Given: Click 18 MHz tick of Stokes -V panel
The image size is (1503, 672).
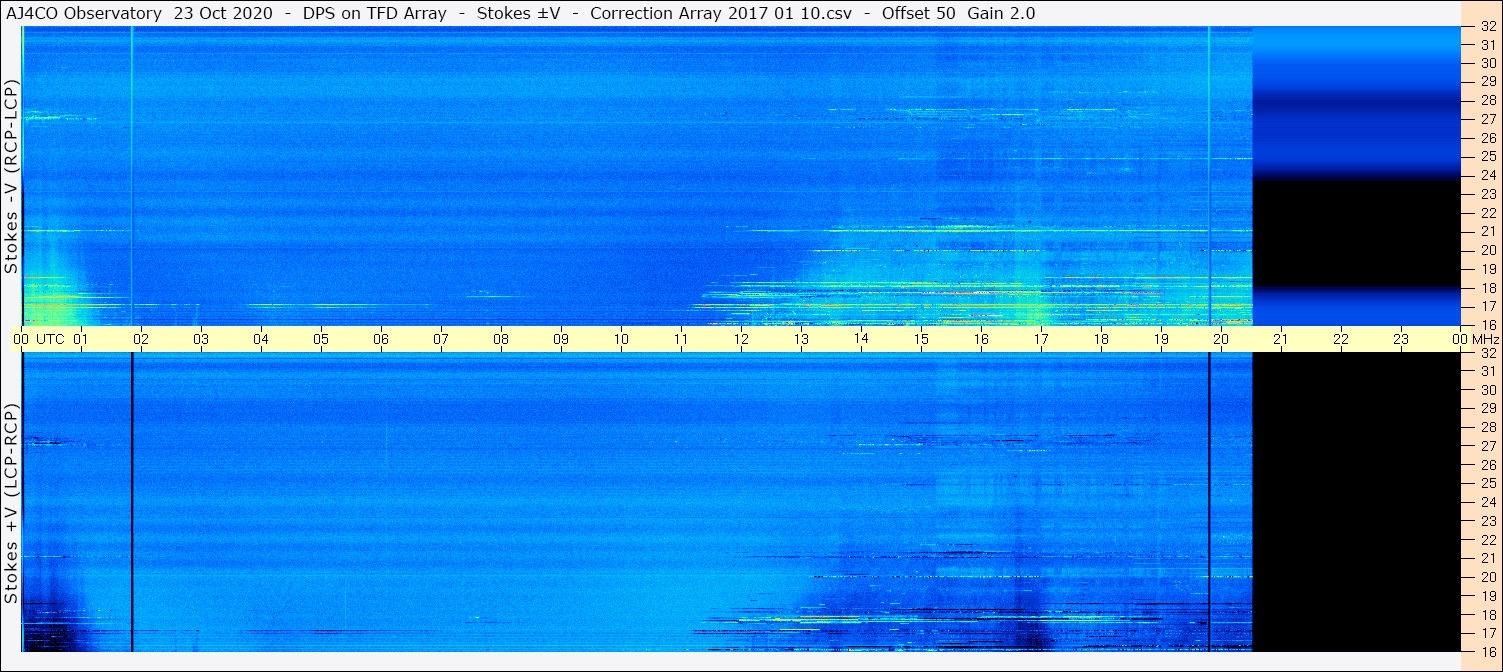Looking at the screenshot, I should click(1487, 288).
